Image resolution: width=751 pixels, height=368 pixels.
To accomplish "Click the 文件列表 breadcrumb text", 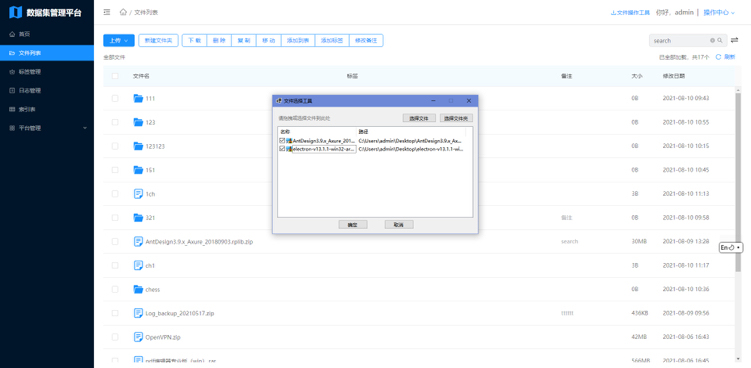I will 146,12.
